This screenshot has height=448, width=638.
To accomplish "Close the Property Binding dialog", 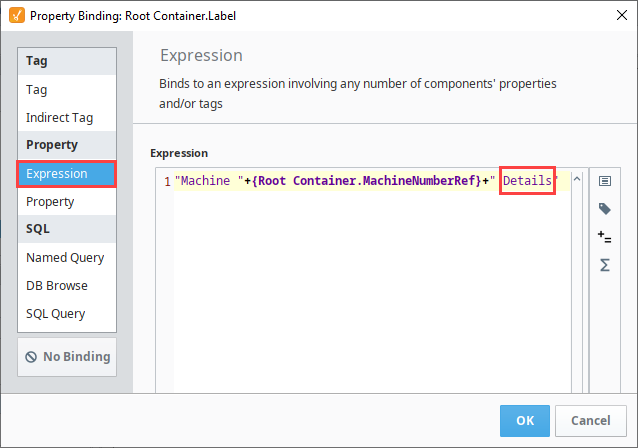I will click(x=621, y=15).
